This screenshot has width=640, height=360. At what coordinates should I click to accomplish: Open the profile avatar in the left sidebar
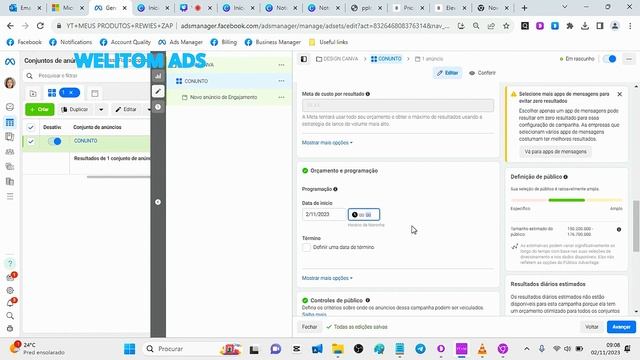(x=10, y=83)
